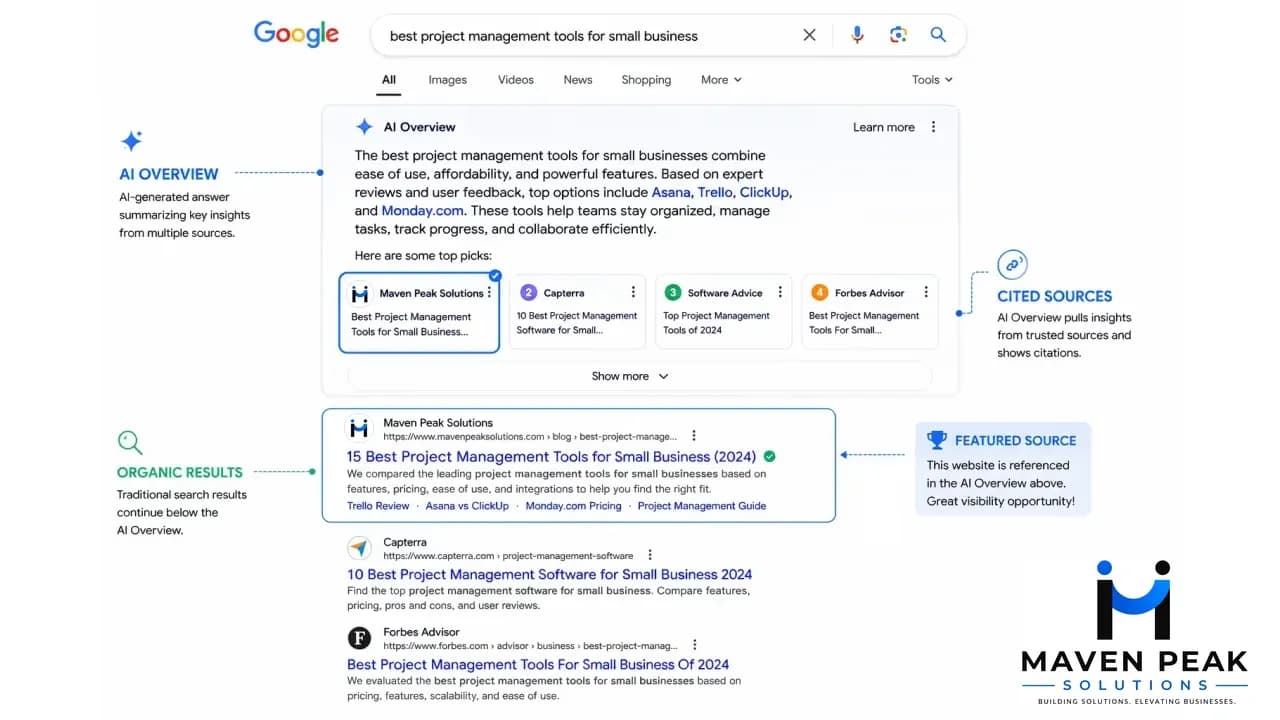Click into the Google search input field
The image size is (1280, 720).
590,36
